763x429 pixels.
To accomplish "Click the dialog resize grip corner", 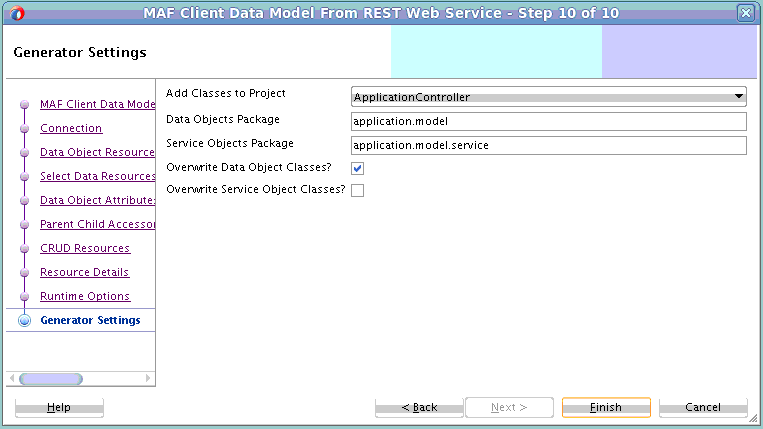I will (x=753, y=418).
